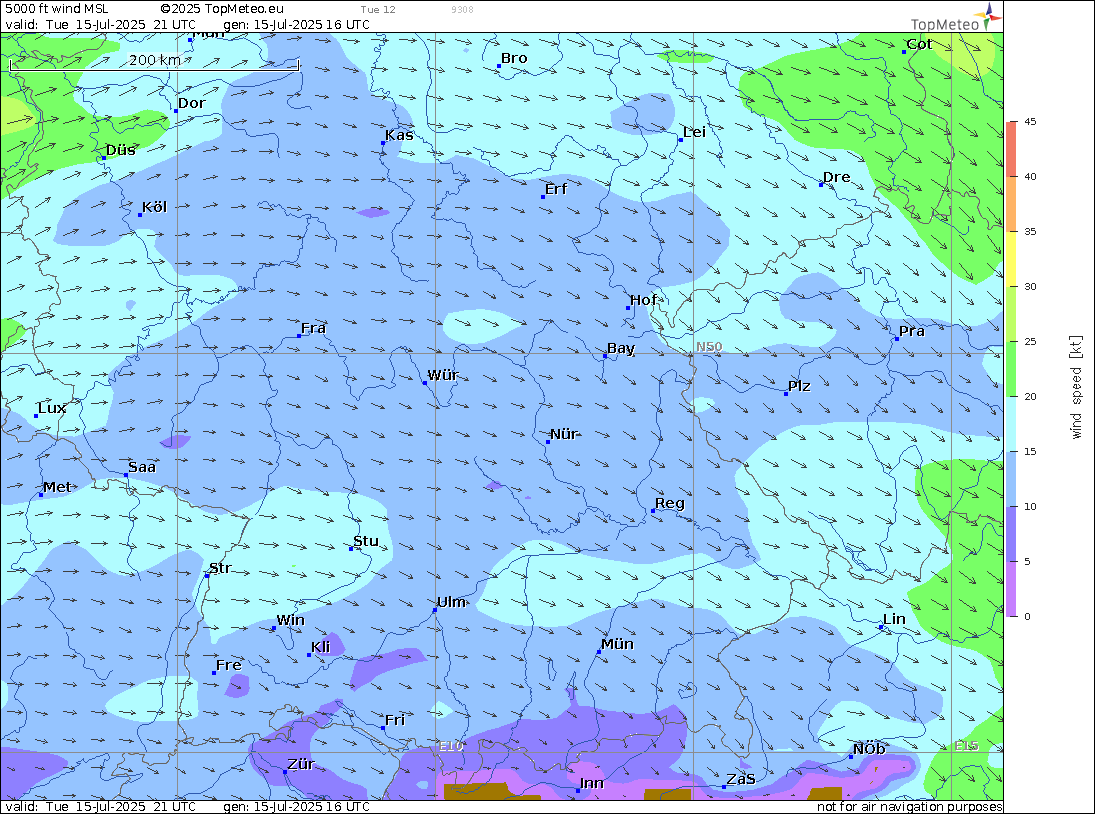Select the blue 10–15 kt legend band
Image resolution: width=1095 pixels, height=814 pixels.
point(1011,479)
